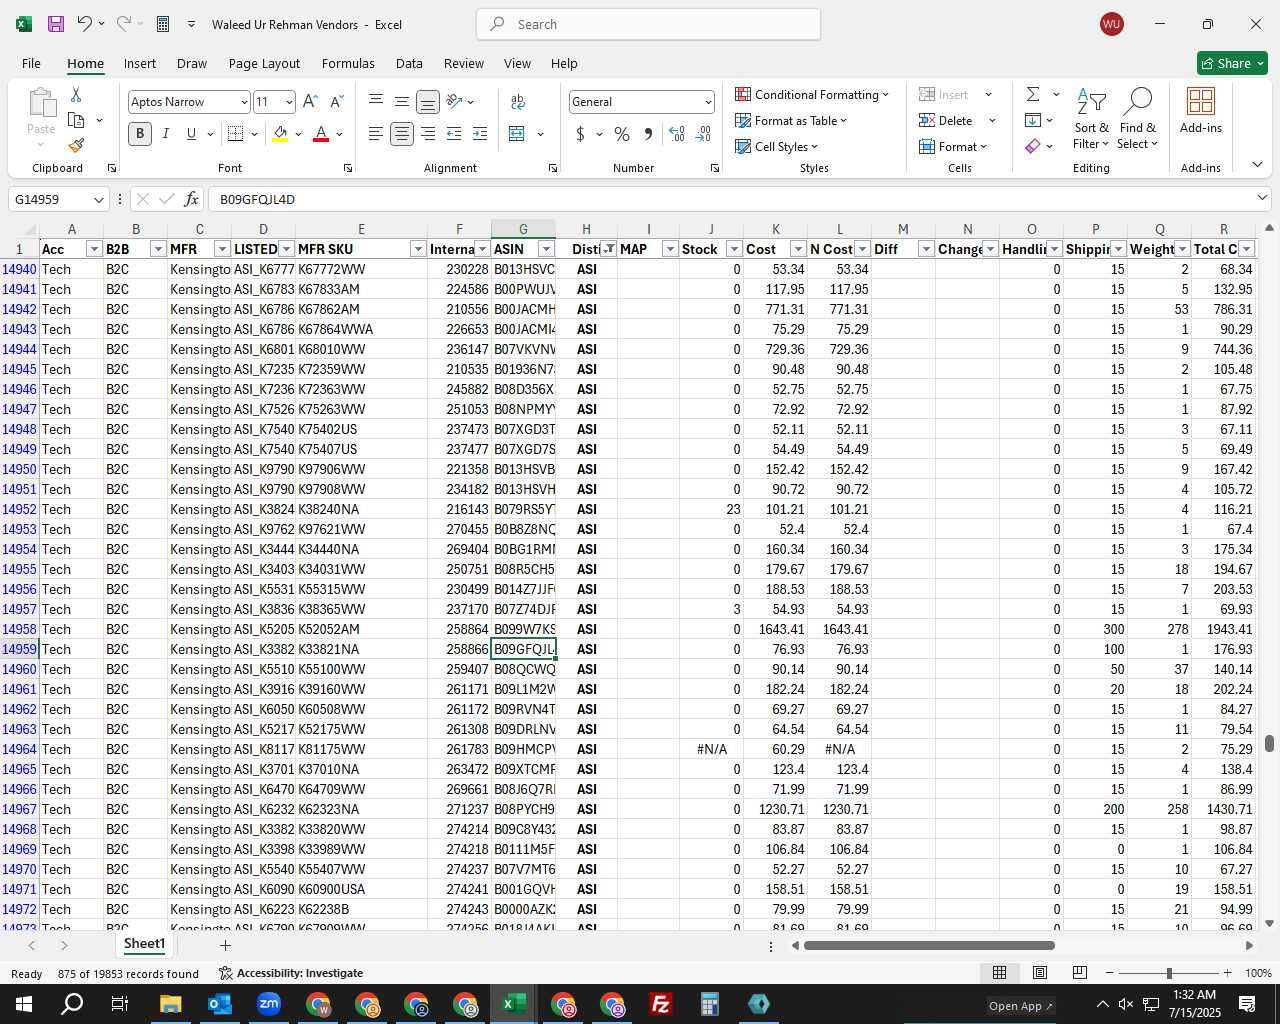
Task: Click Increase Decimal icon
Action: [x=677, y=134]
